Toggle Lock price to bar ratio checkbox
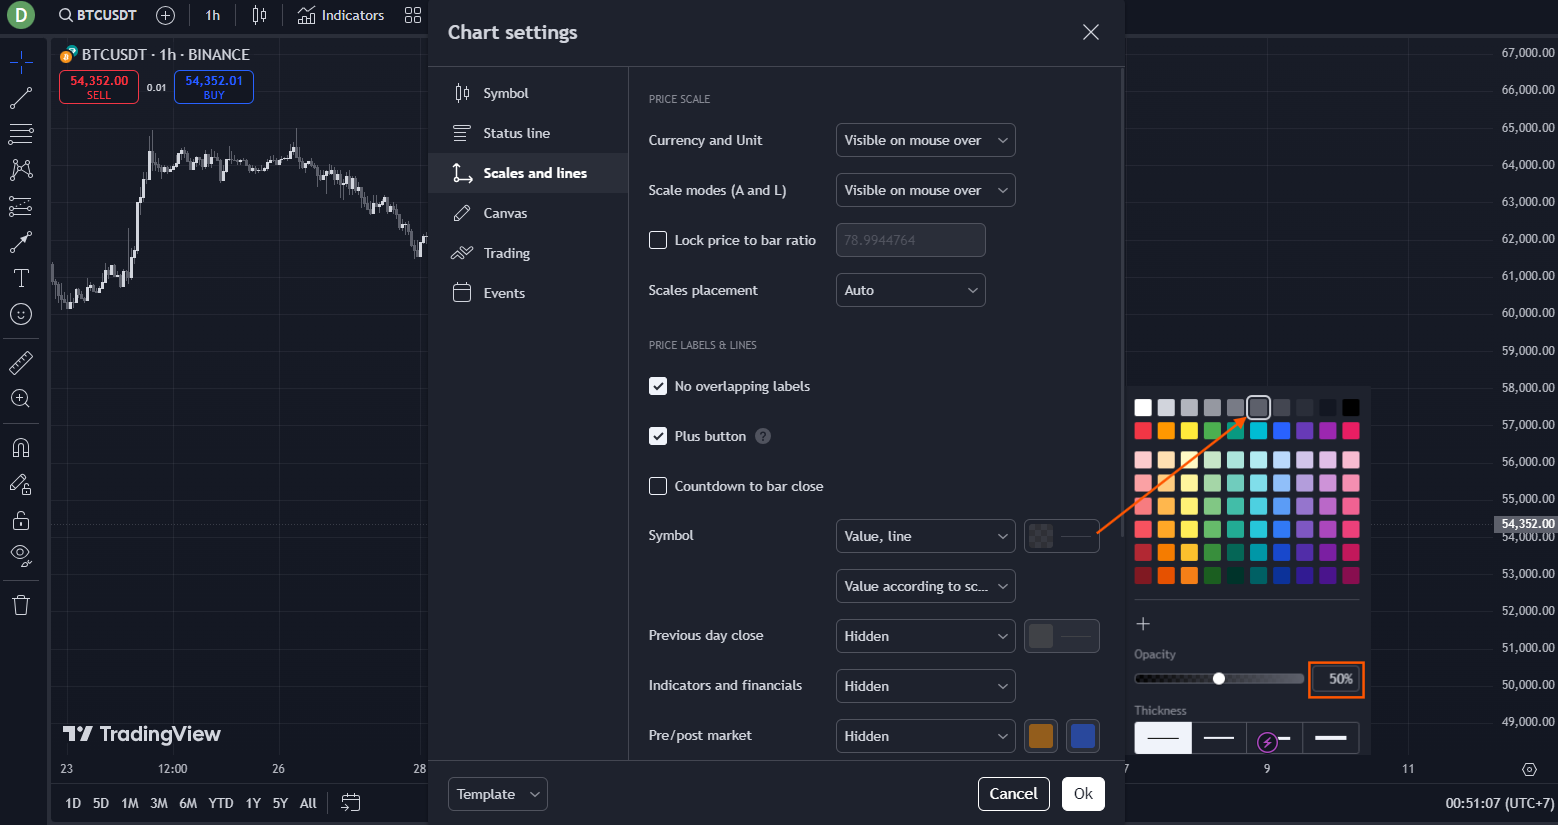Screen dimensions: 1558x825 (658, 240)
